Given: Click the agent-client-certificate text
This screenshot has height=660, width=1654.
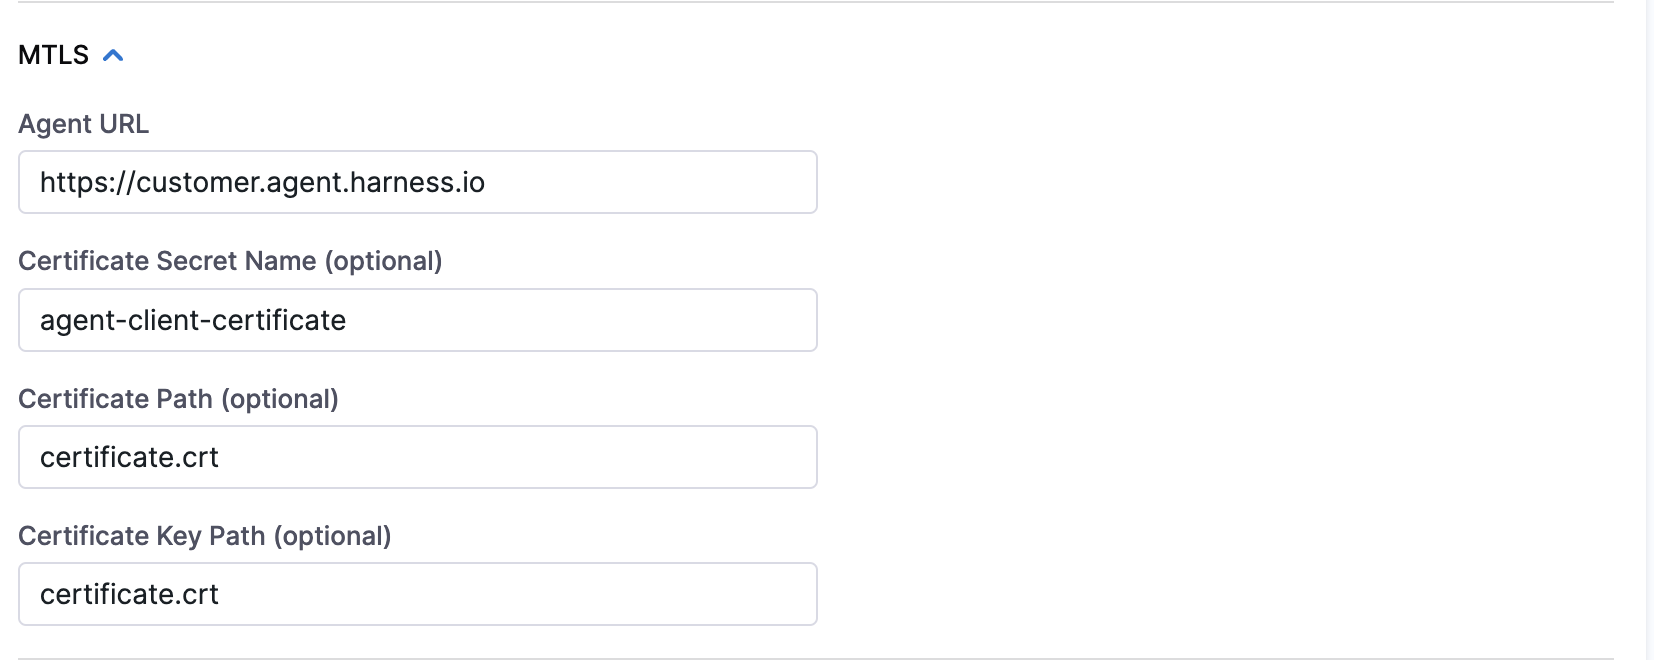Looking at the screenshot, I should tap(193, 320).
